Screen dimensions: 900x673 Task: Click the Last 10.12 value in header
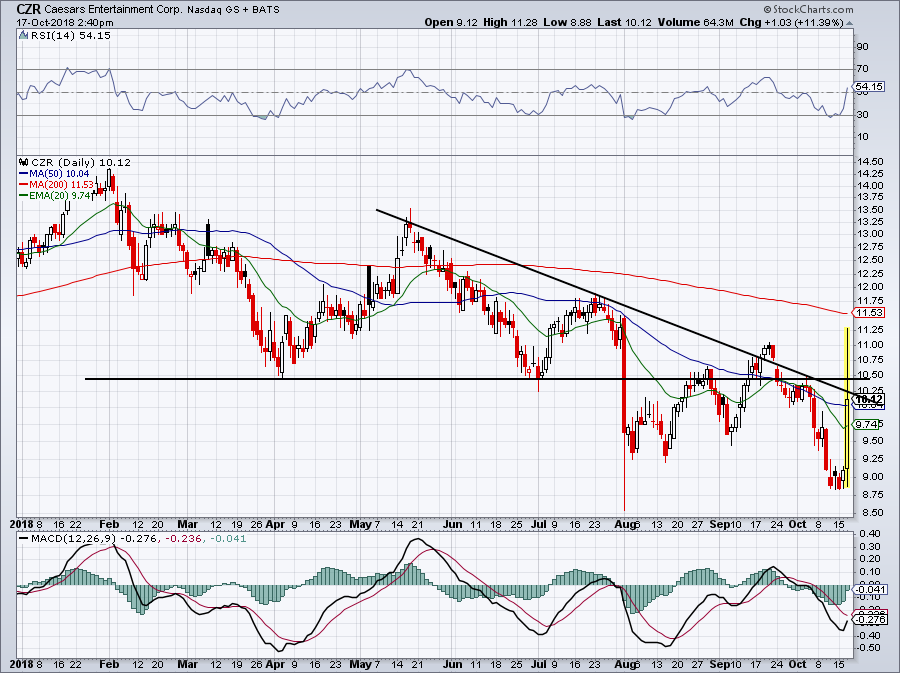point(624,22)
